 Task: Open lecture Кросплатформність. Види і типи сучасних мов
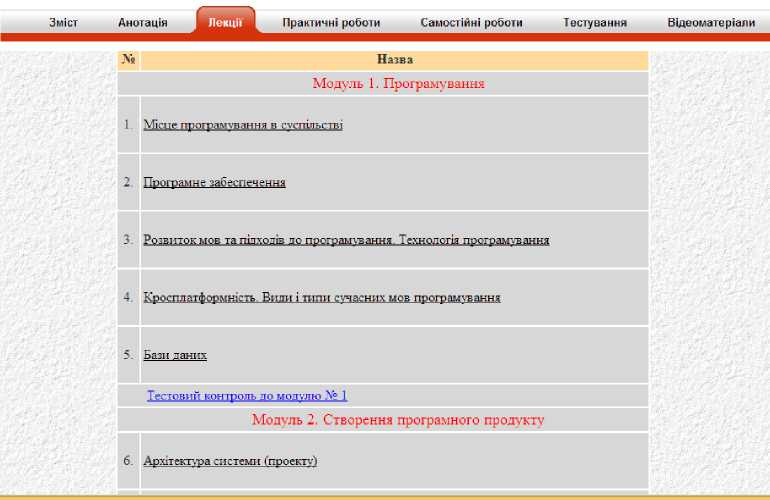tap(322, 297)
